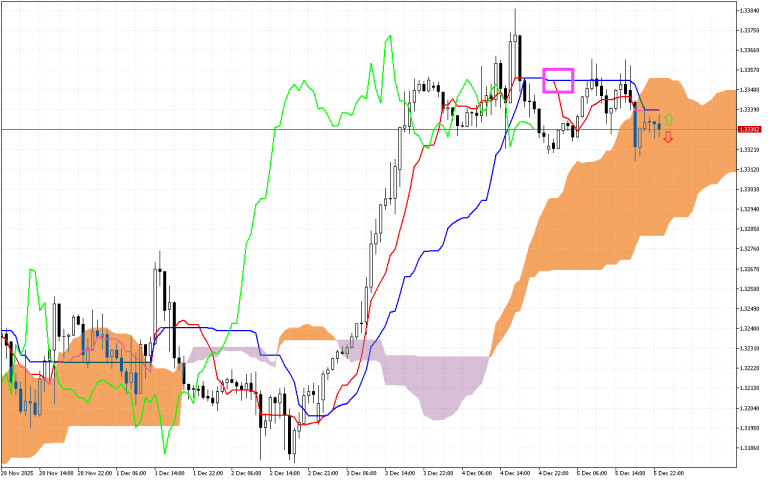Click price scale value 1.32490
This screenshot has height=480, width=768.
(749, 309)
